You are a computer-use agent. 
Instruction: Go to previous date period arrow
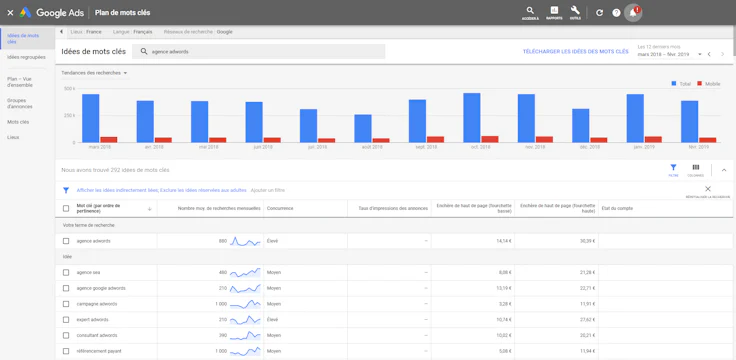pyautogui.click(x=709, y=54)
